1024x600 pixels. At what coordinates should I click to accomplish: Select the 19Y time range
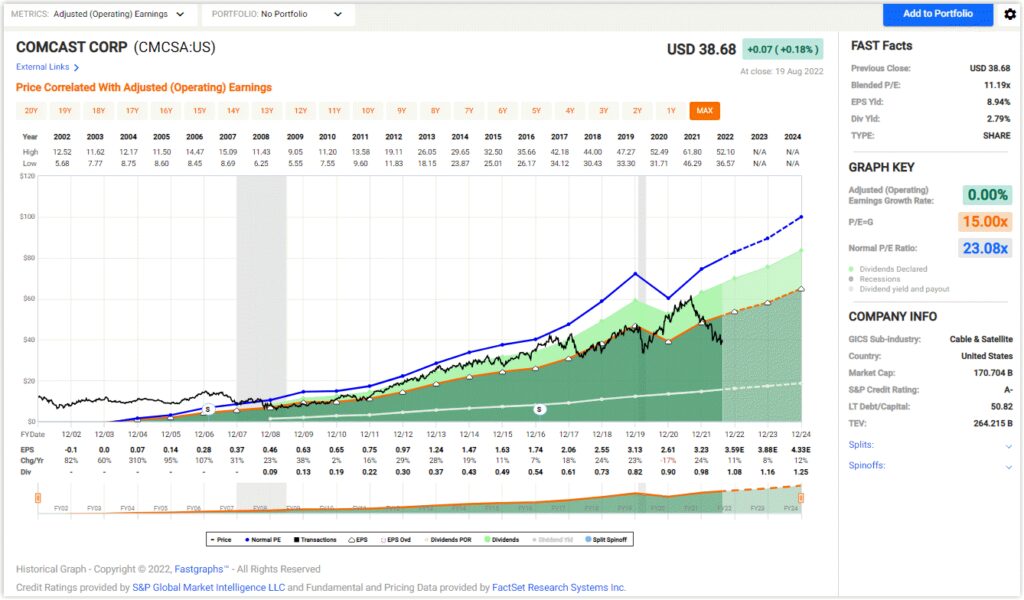click(65, 111)
